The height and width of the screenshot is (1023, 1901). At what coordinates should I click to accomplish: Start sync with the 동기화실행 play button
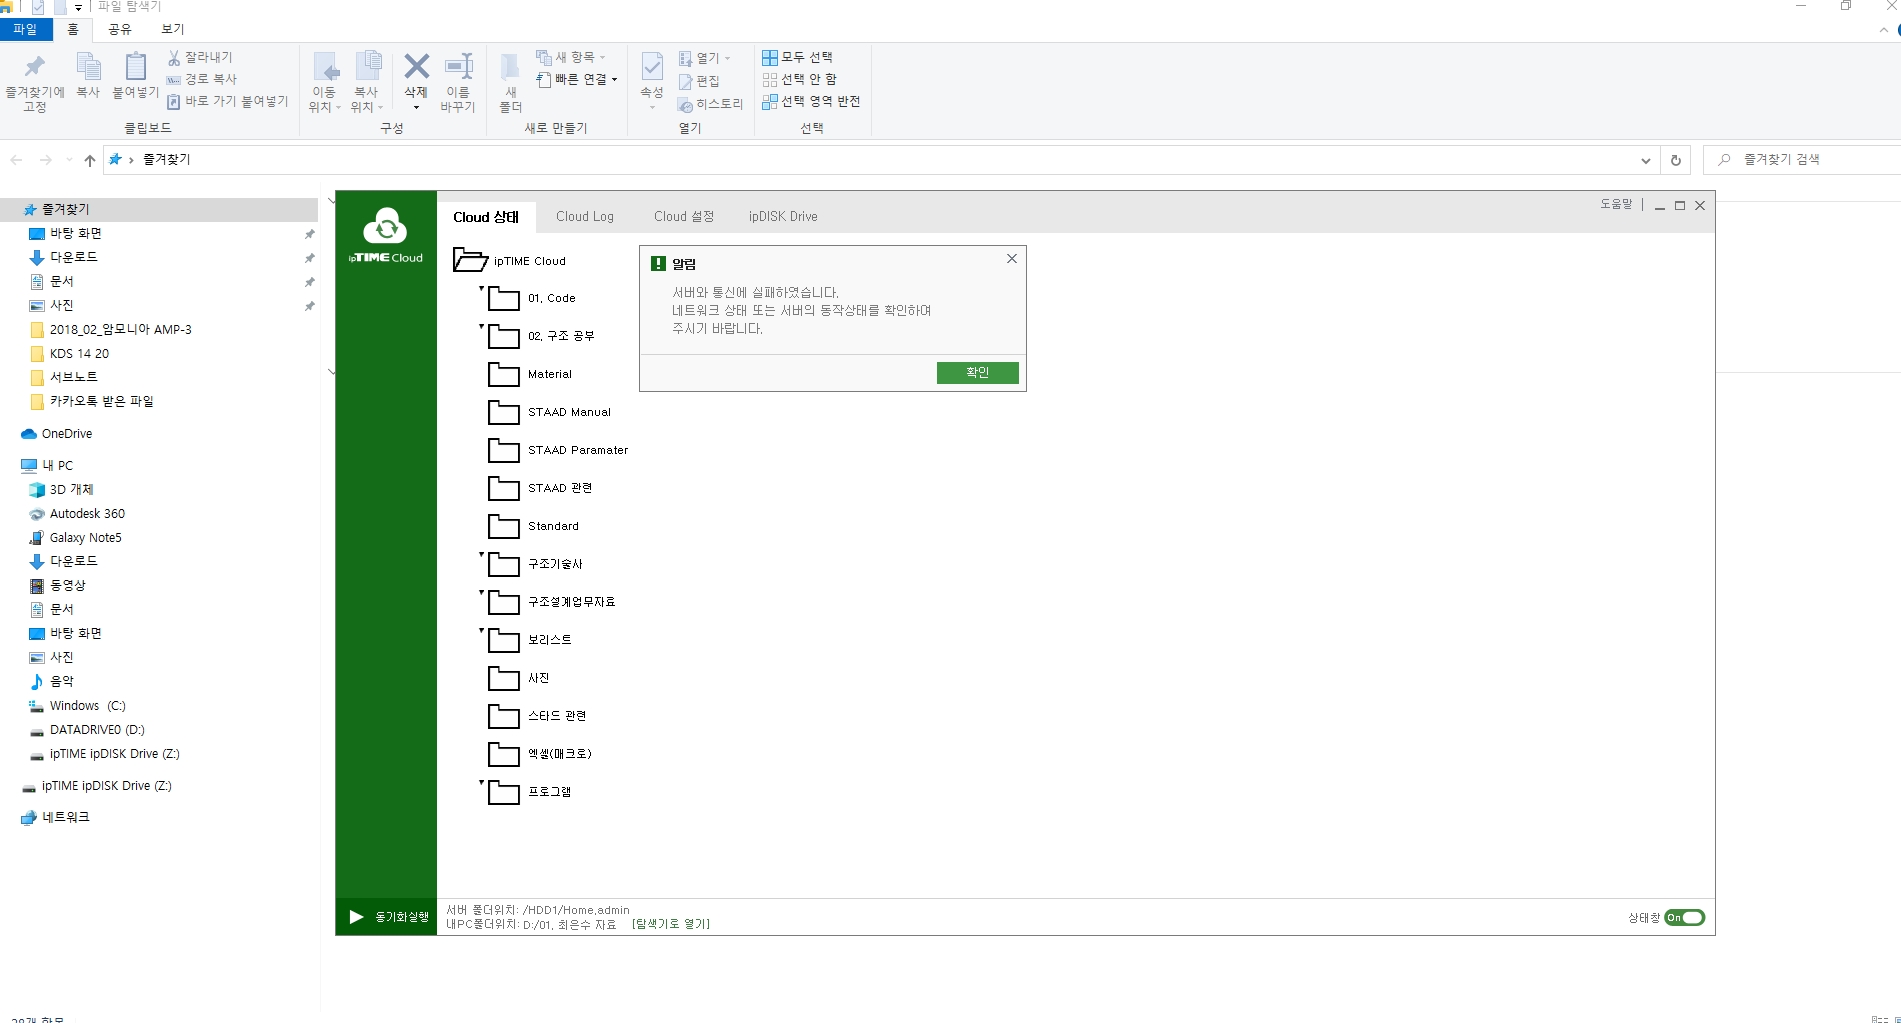point(356,917)
